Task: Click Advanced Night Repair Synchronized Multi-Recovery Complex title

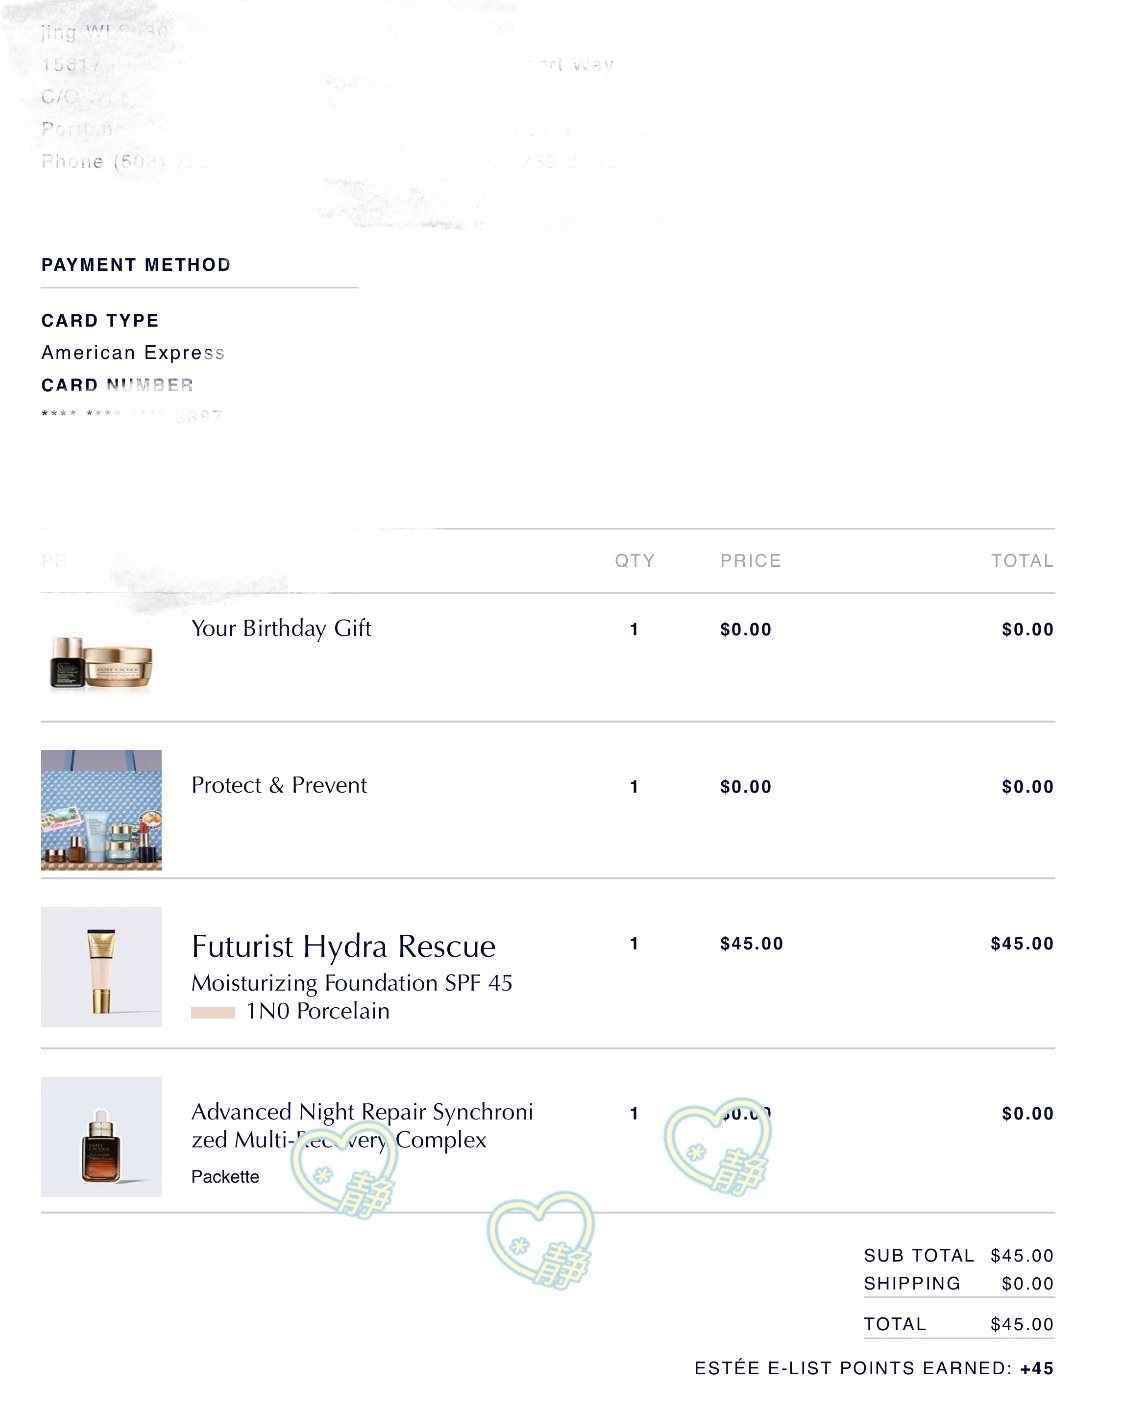Action: tap(362, 1126)
